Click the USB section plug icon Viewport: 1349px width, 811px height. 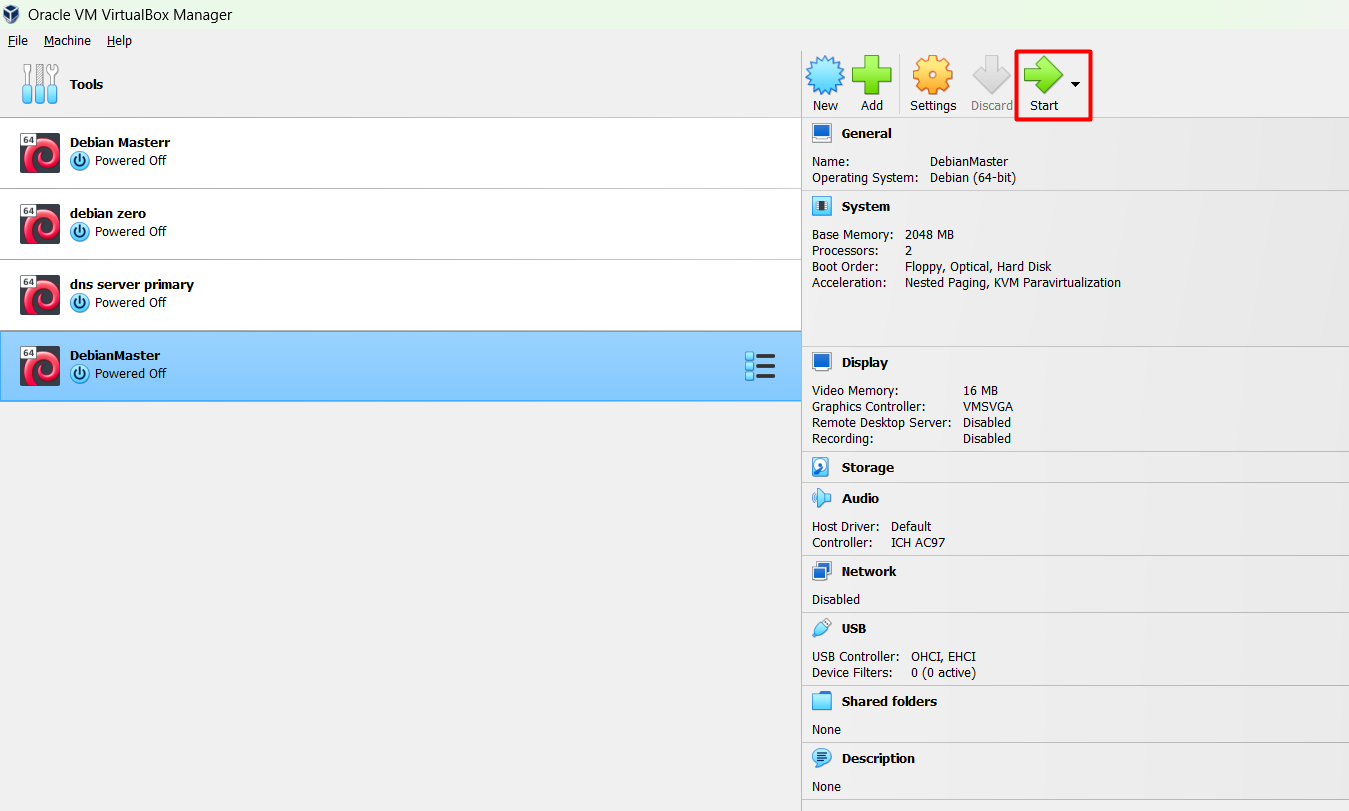point(822,628)
